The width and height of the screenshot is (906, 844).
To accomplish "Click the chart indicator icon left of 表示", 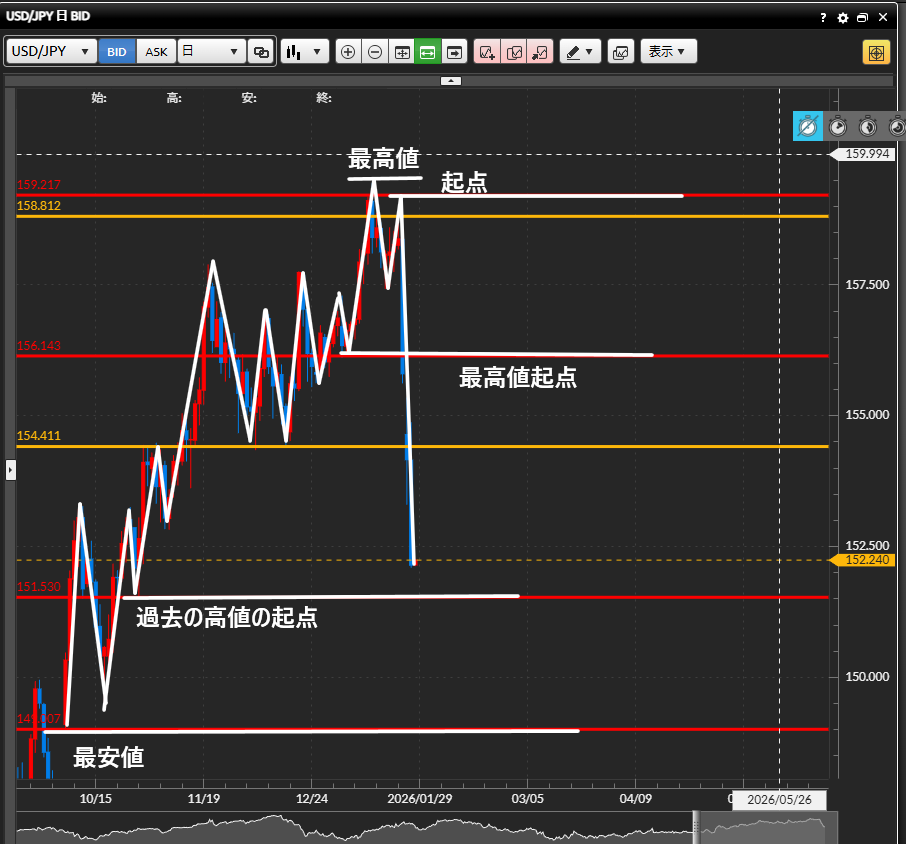I will tap(621, 52).
